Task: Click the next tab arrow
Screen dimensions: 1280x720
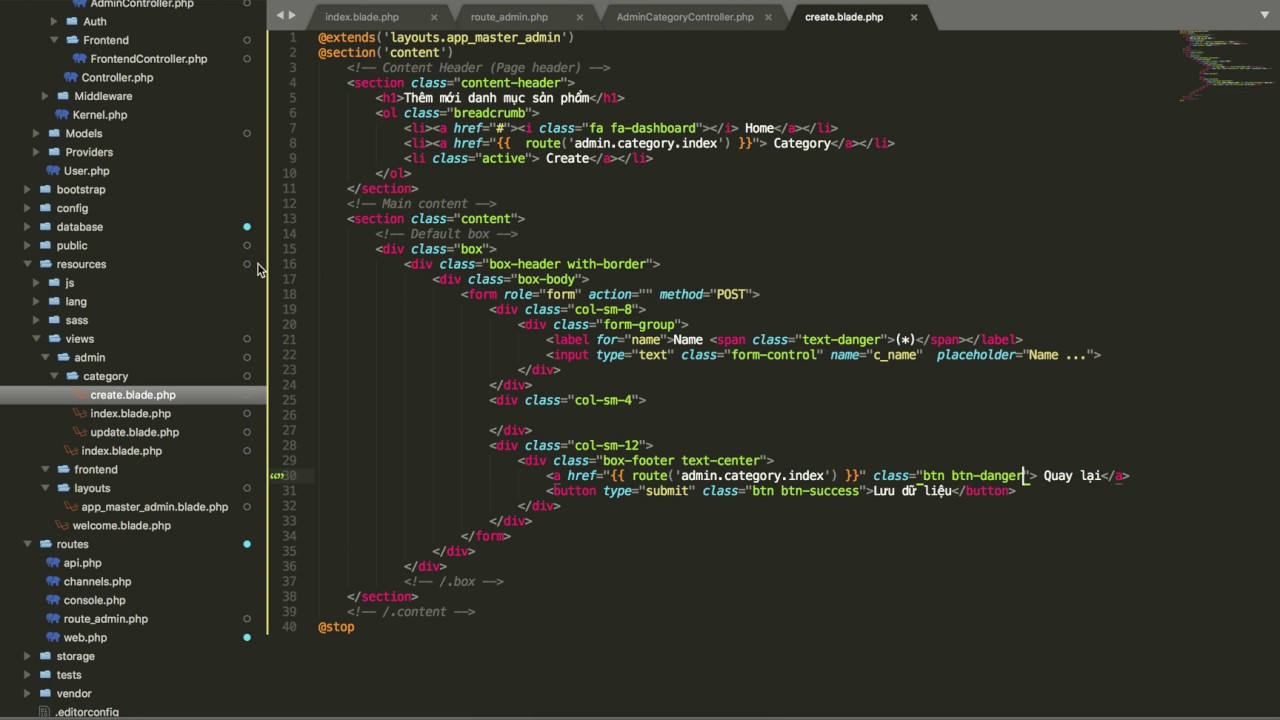Action: click(x=292, y=15)
